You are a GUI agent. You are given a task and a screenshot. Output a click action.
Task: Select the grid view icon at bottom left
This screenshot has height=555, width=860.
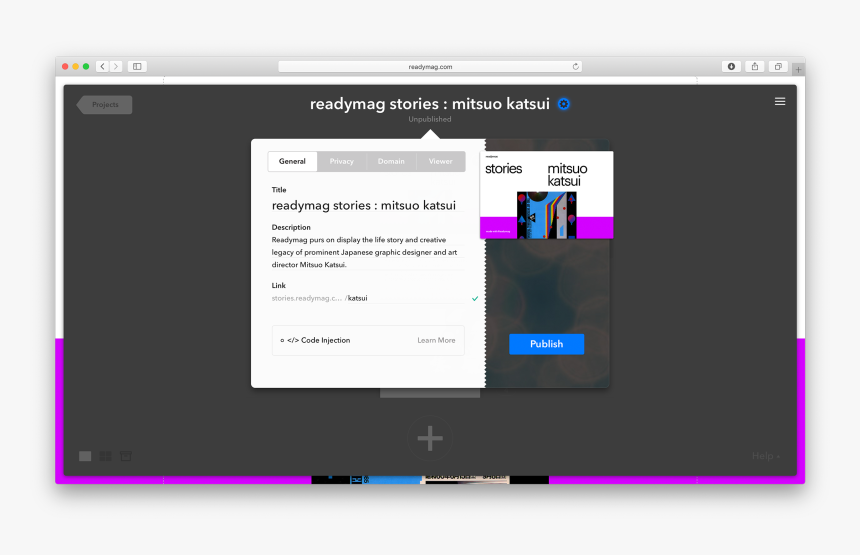pos(105,456)
